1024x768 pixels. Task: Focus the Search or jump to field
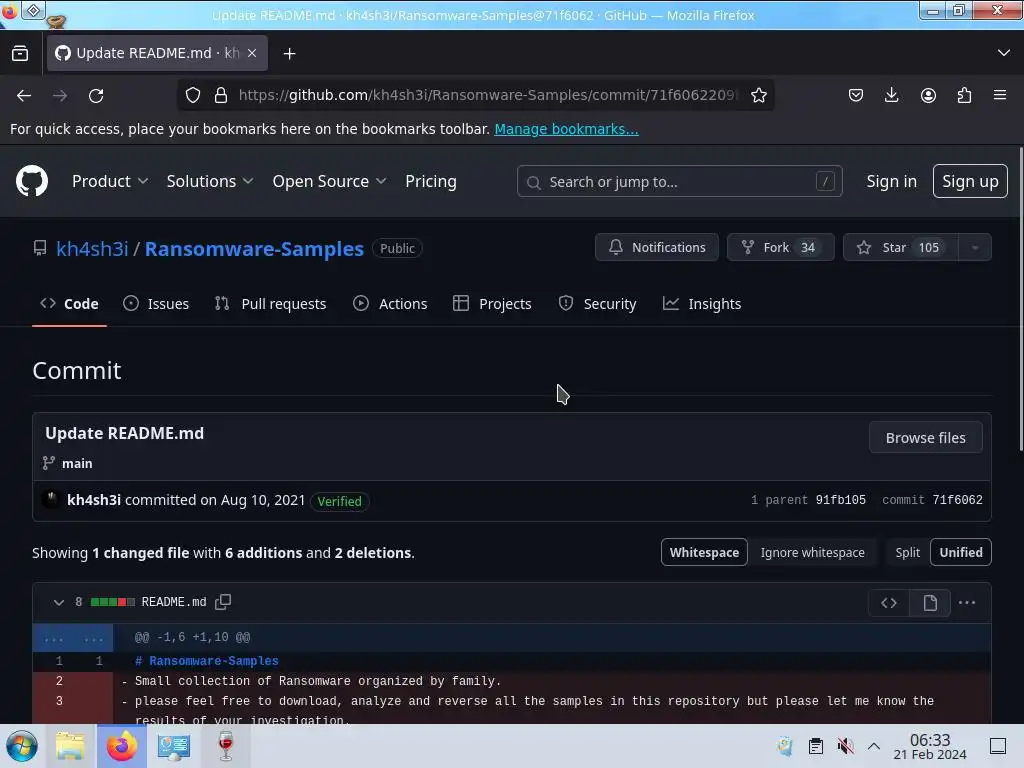pyautogui.click(x=679, y=182)
